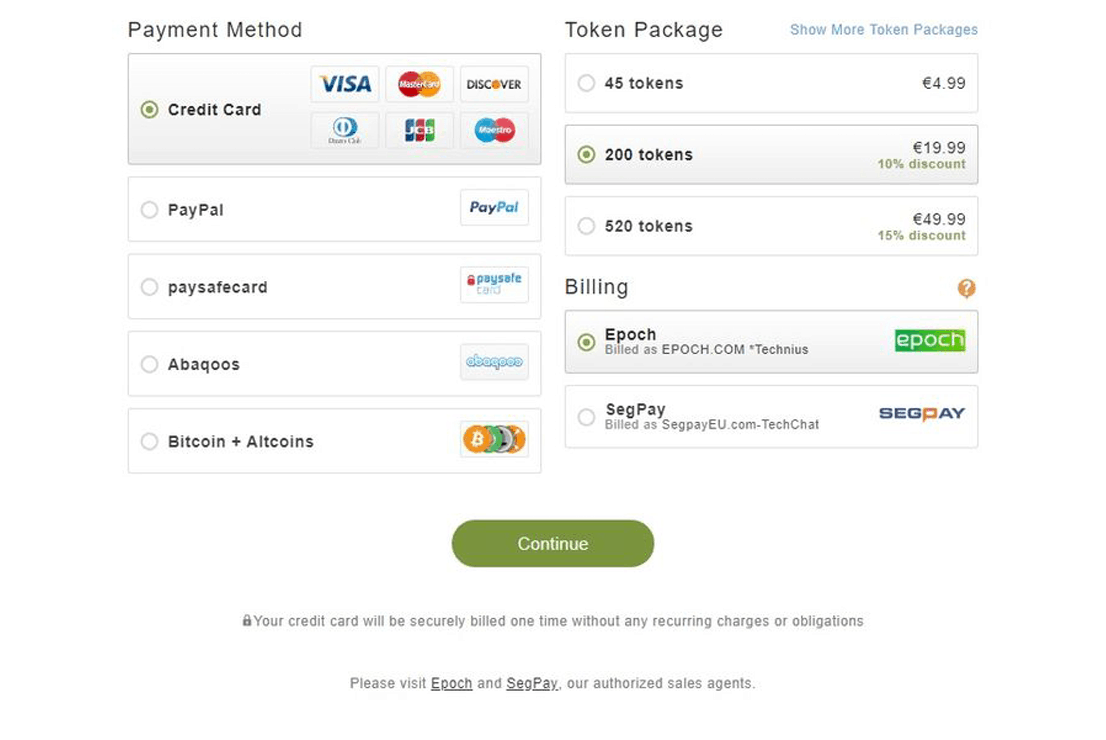Choose SegPay as billing provider
Viewport: 1106px width, 740px height.
coord(771,416)
